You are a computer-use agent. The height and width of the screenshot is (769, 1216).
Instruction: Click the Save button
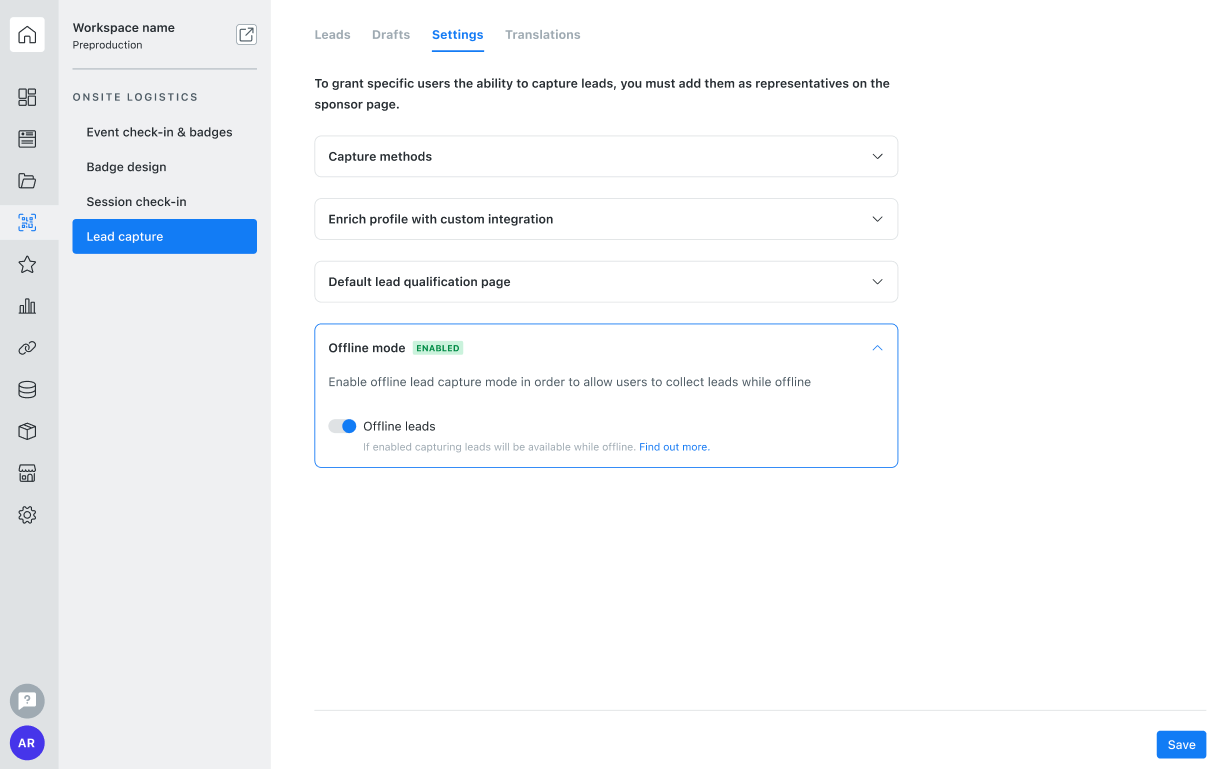point(1181,745)
